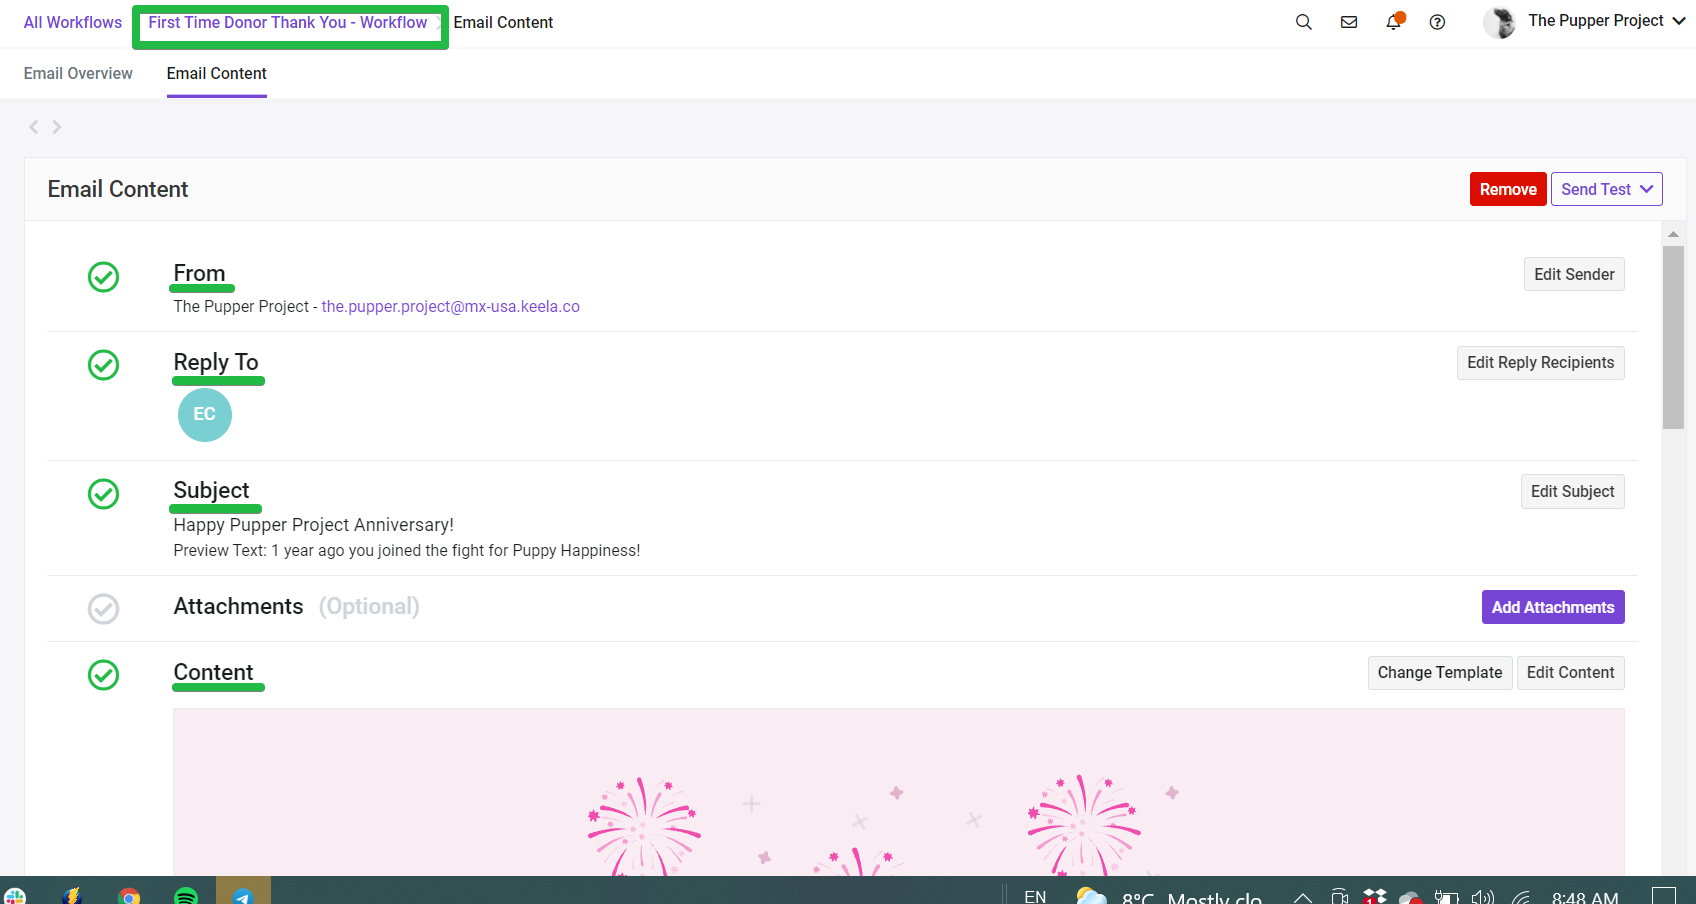Open First Time Donor Thank You workflow breadcrumb

pyautogui.click(x=288, y=22)
